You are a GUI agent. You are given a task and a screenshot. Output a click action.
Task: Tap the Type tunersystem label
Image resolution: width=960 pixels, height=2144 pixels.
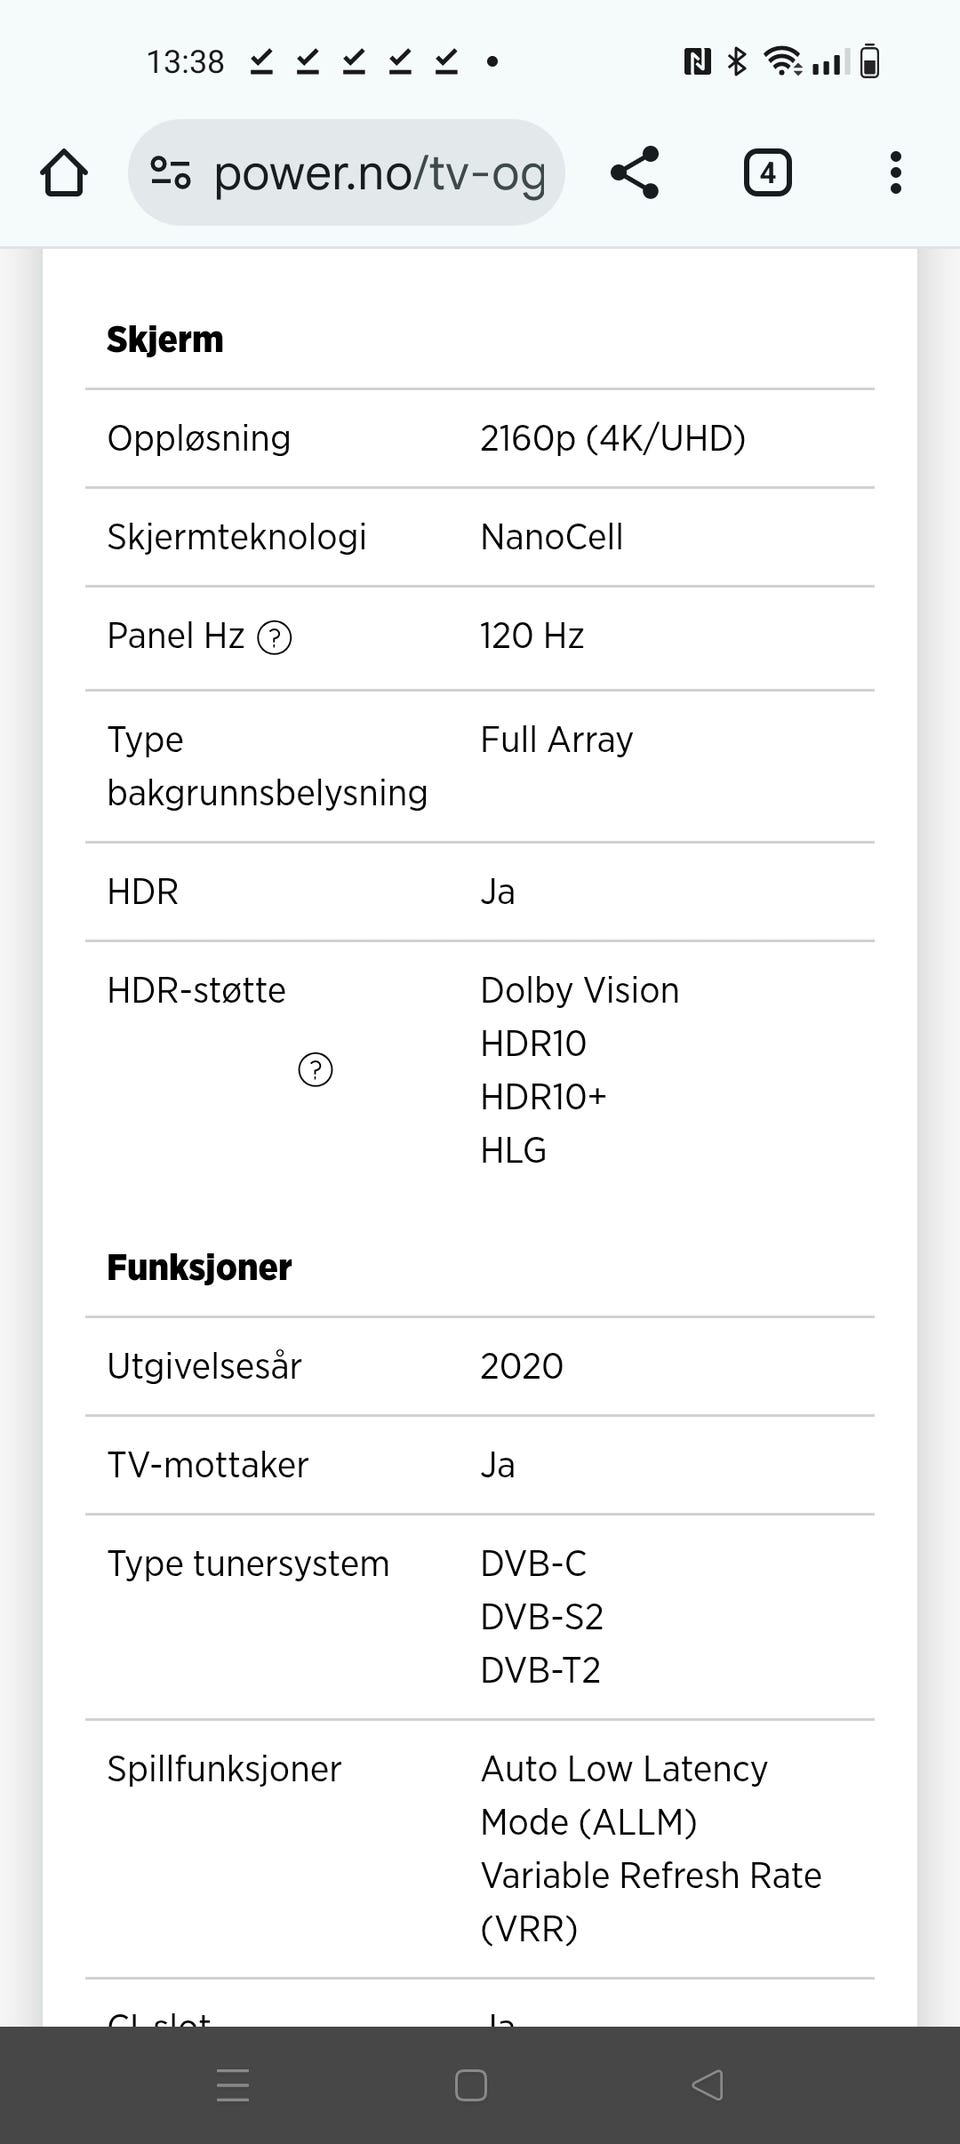(x=248, y=1564)
